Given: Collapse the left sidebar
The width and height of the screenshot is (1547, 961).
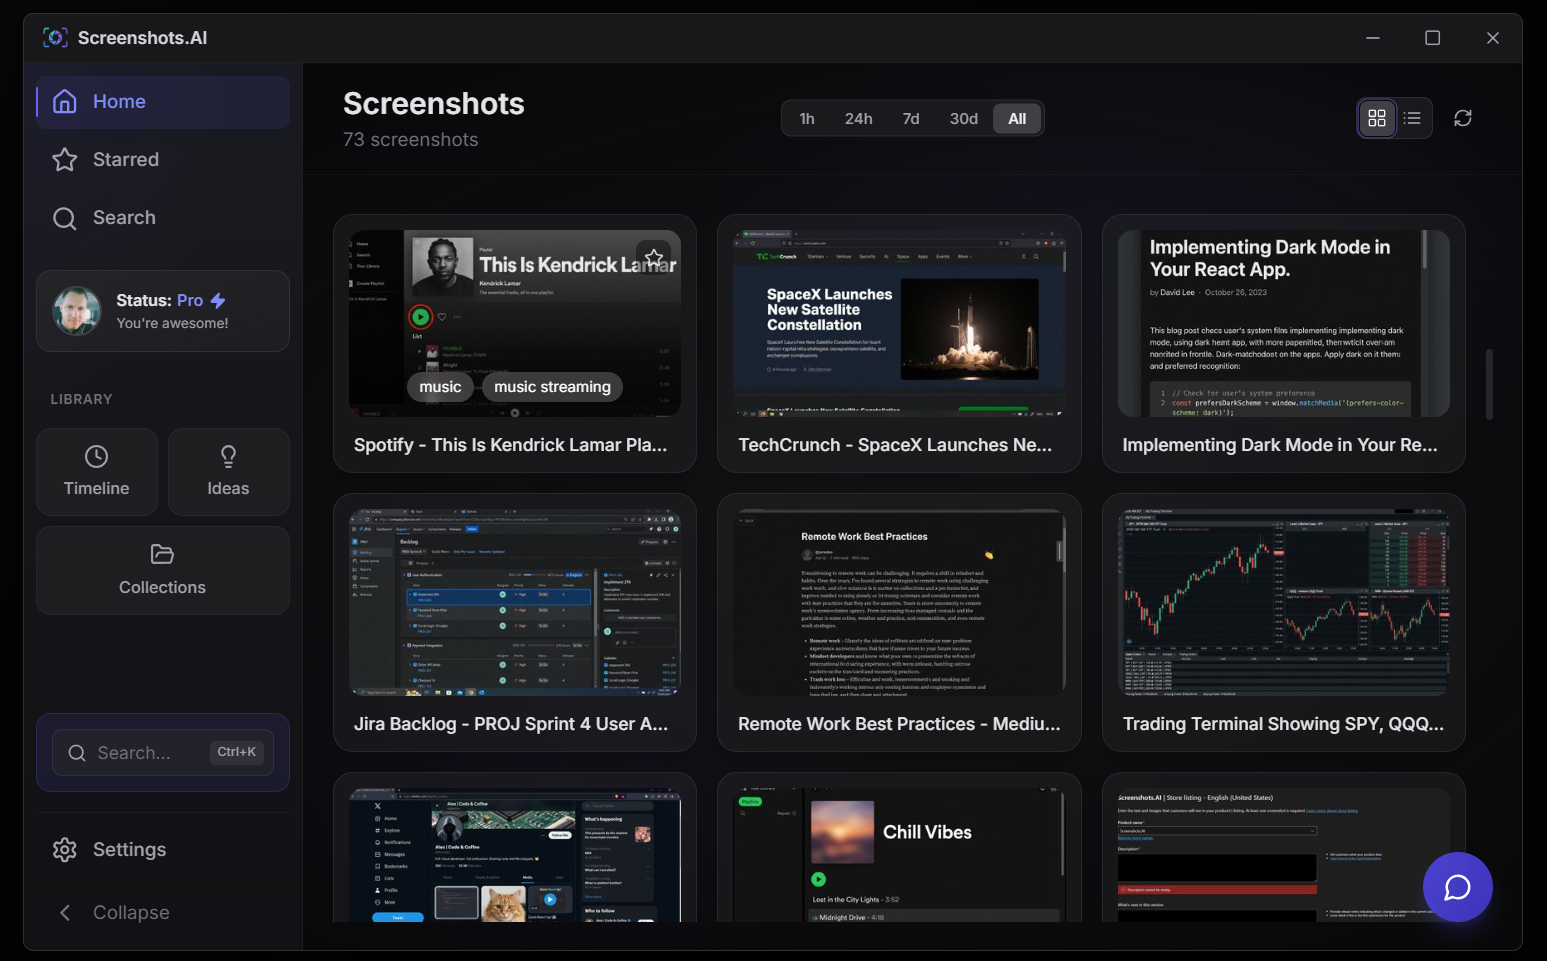Looking at the screenshot, I should tap(129, 912).
